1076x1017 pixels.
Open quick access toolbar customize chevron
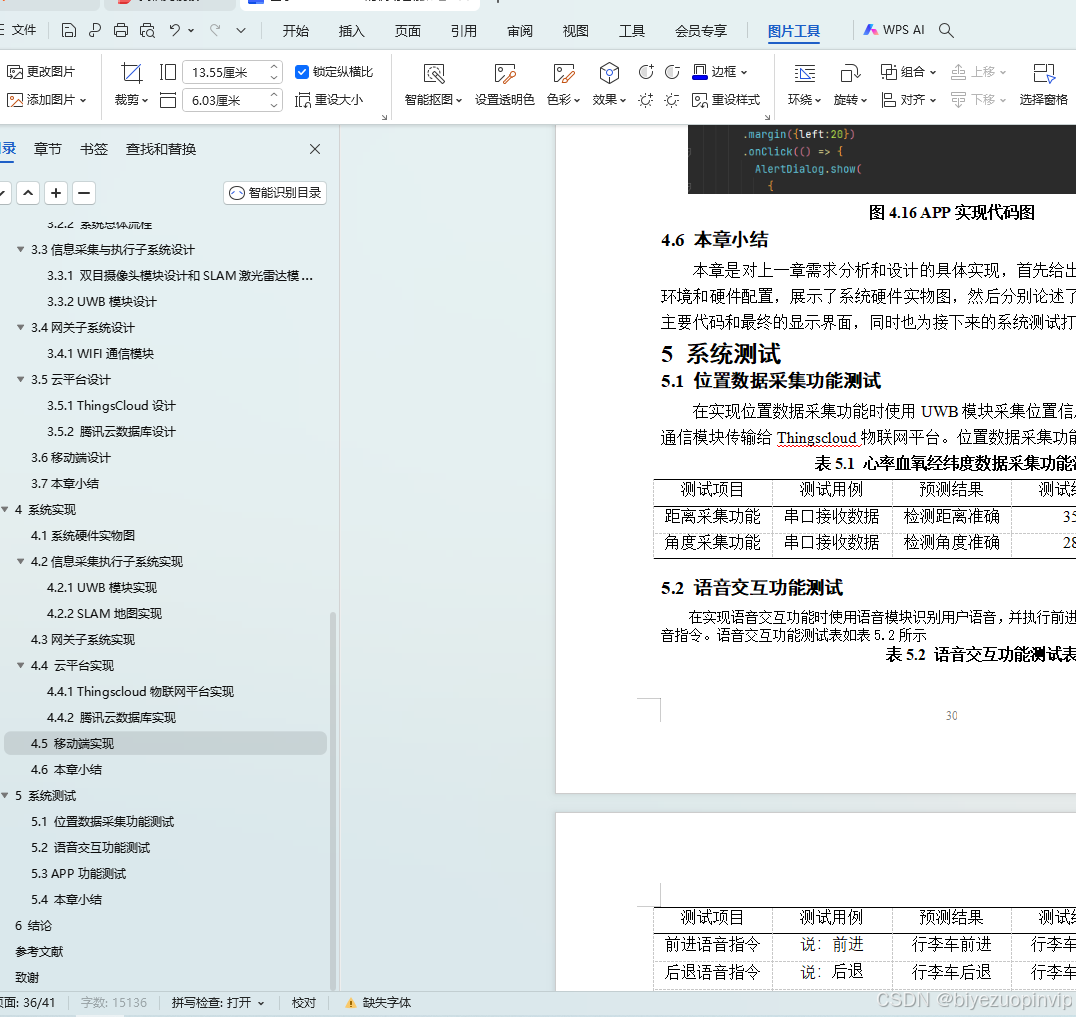(x=241, y=30)
